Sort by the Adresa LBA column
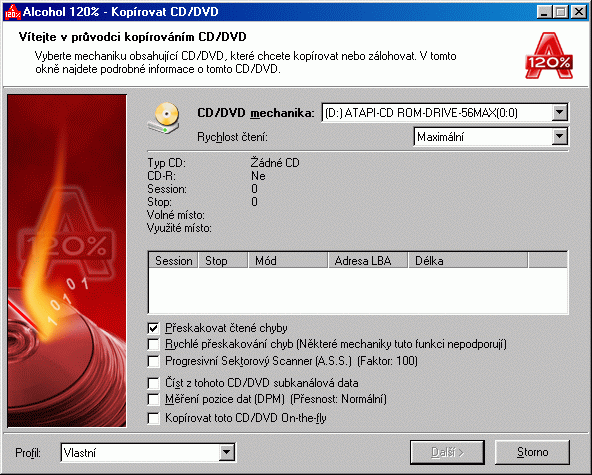Image resolution: width=592 pixels, height=475 pixels. pyautogui.click(x=368, y=261)
